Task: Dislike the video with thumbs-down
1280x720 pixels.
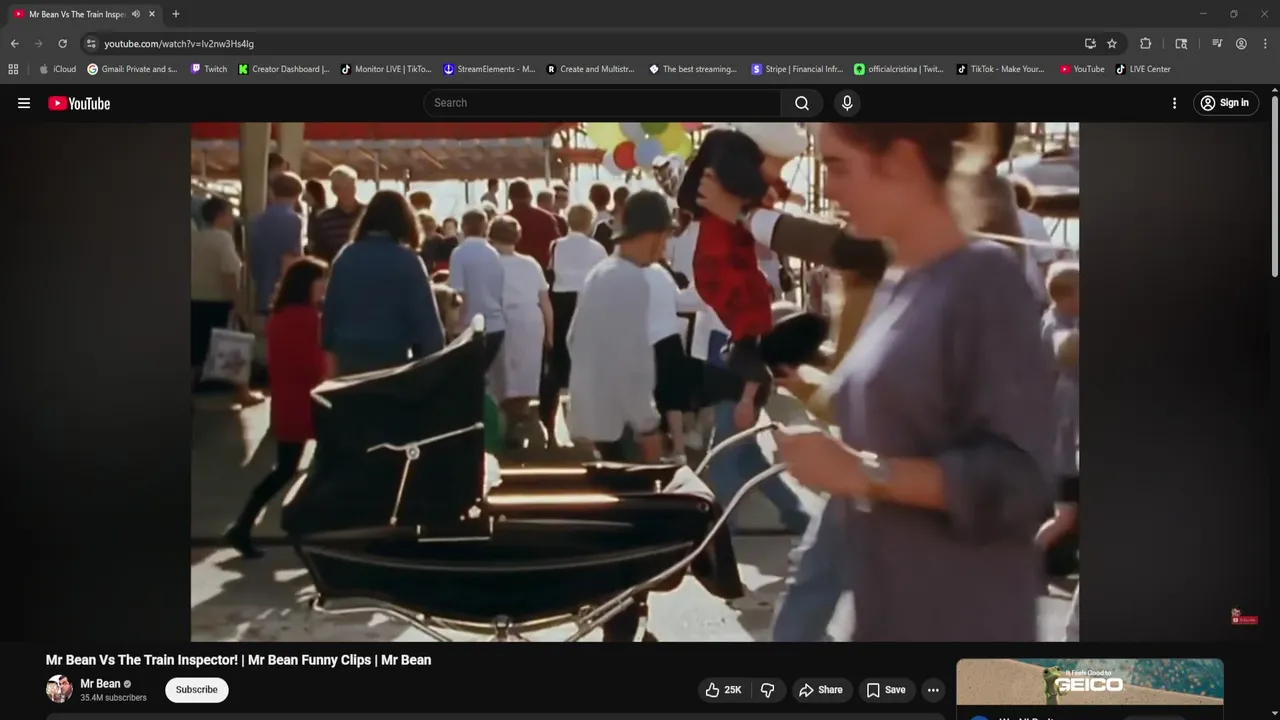Action: (x=767, y=690)
